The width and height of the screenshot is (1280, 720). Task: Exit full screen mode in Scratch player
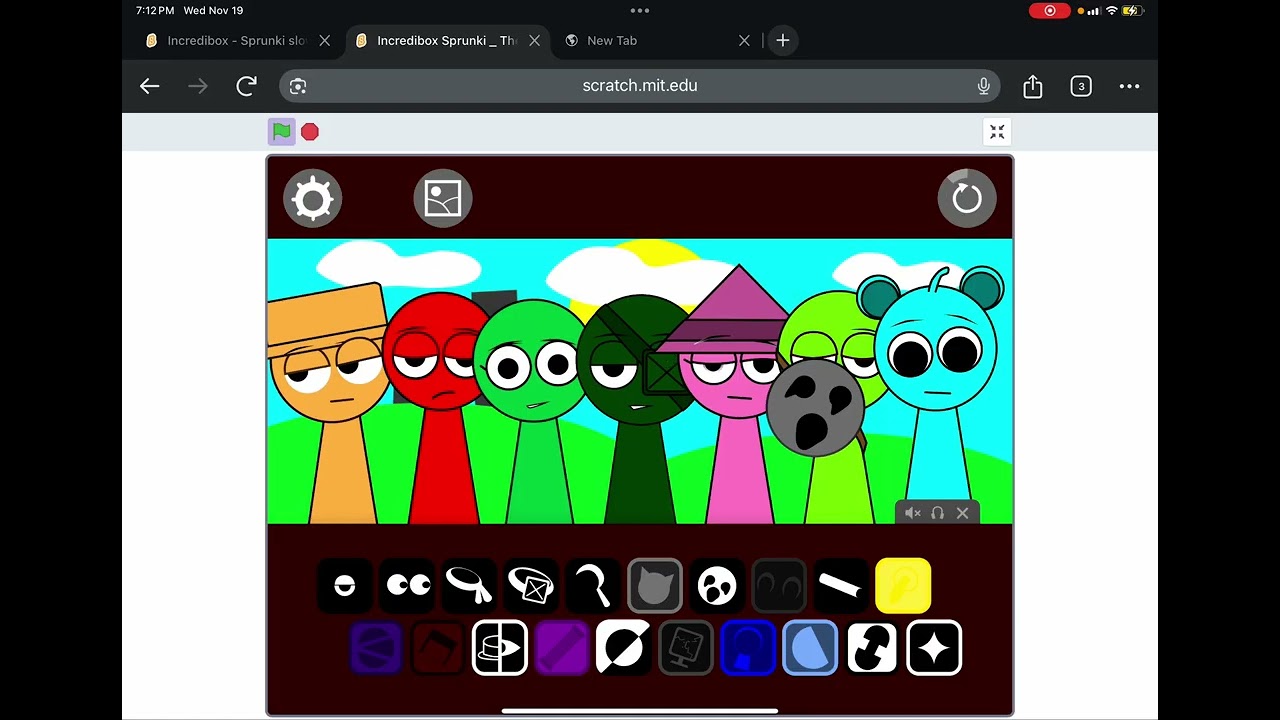pyautogui.click(x=997, y=132)
